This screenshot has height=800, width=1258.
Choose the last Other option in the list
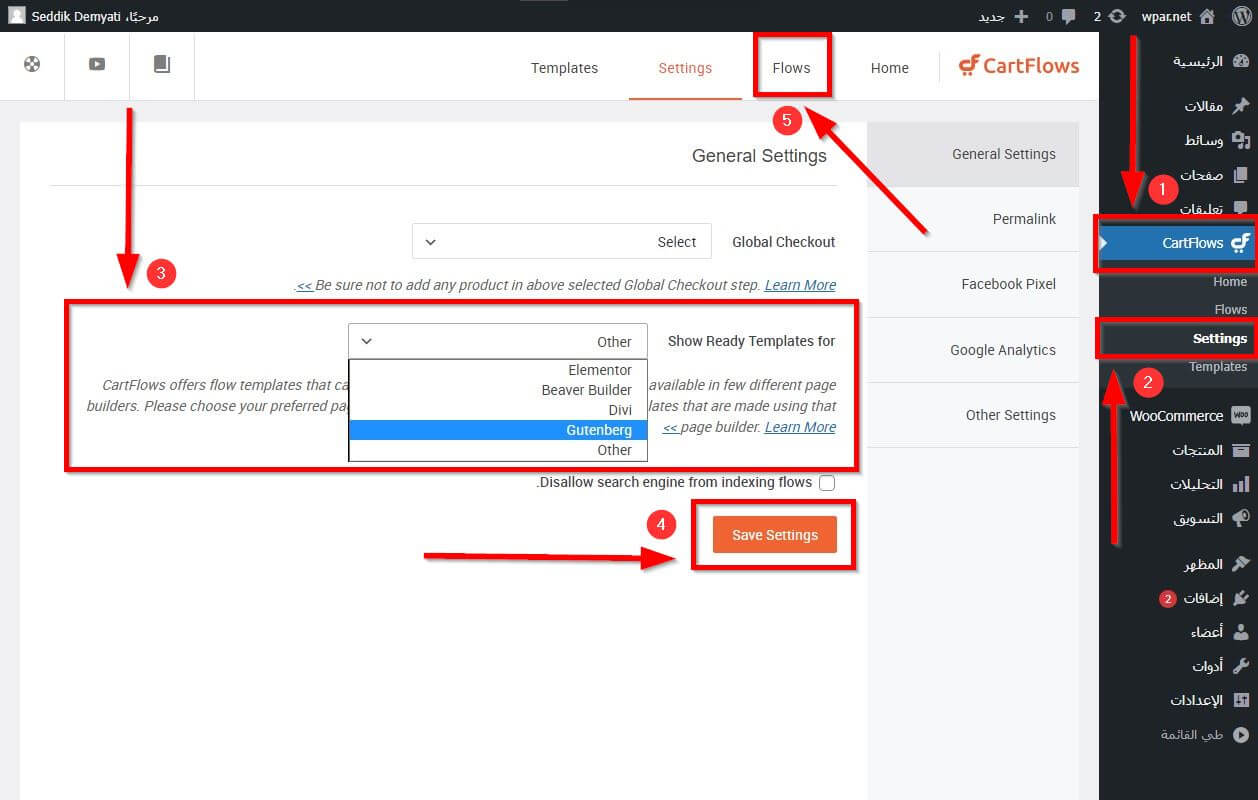pos(498,450)
